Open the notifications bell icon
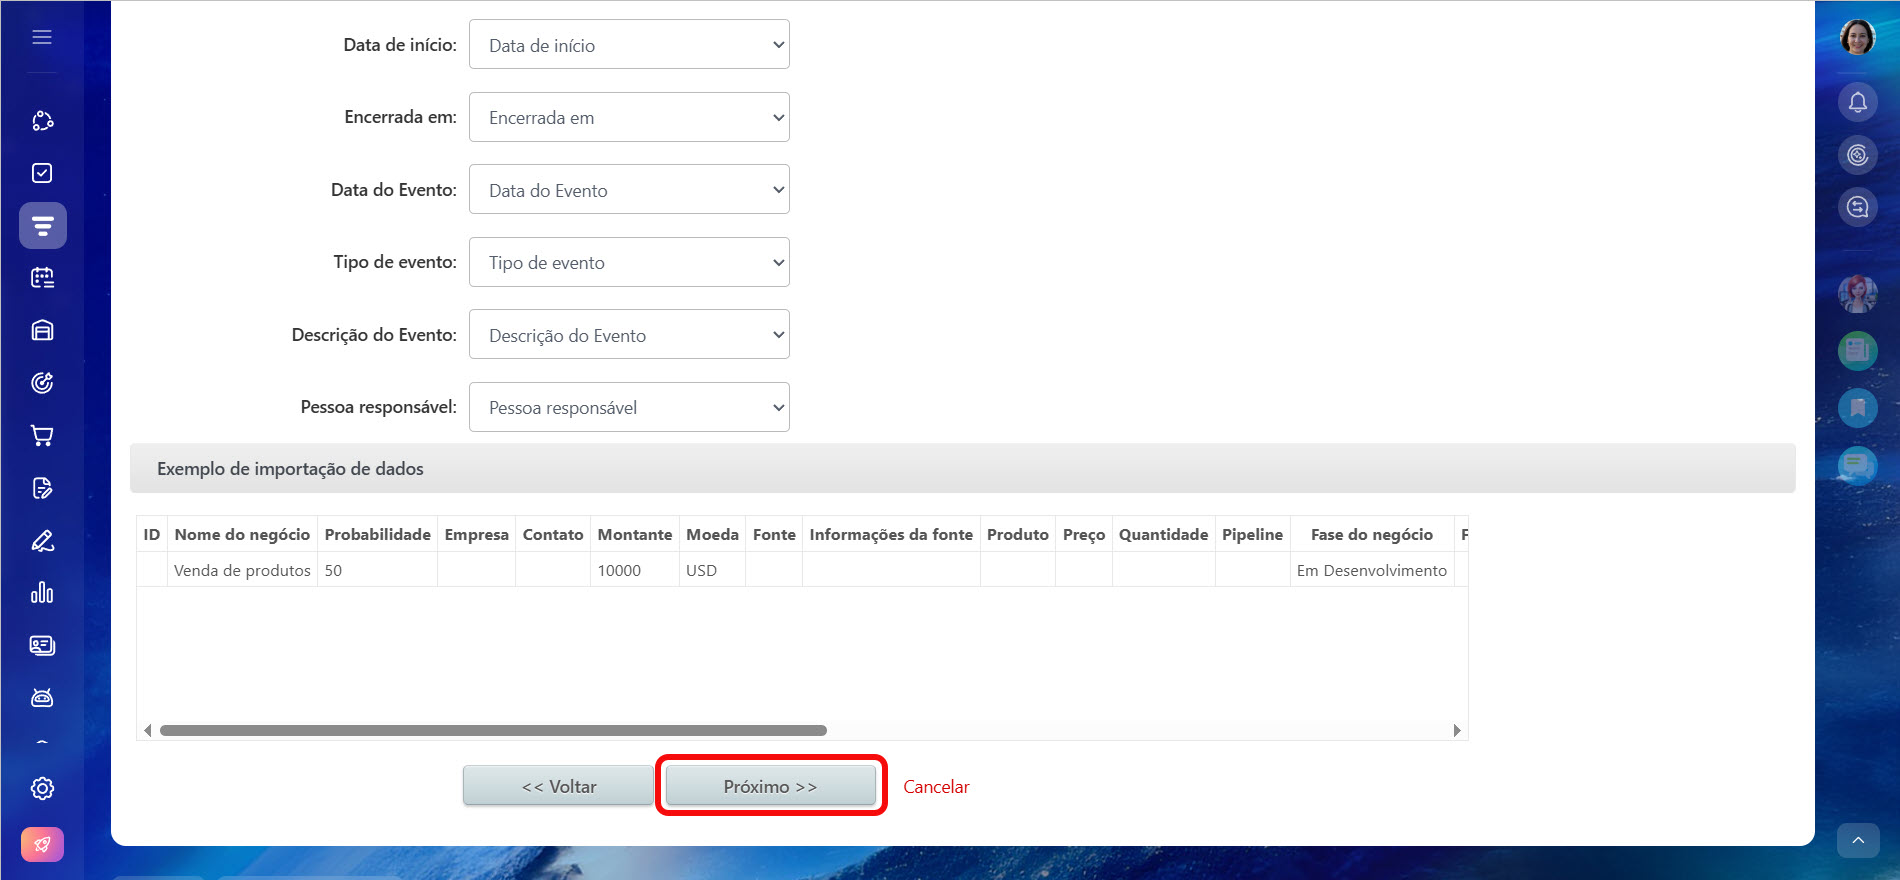This screenshot has width=1900, height=880. (x=1857, y=102)
